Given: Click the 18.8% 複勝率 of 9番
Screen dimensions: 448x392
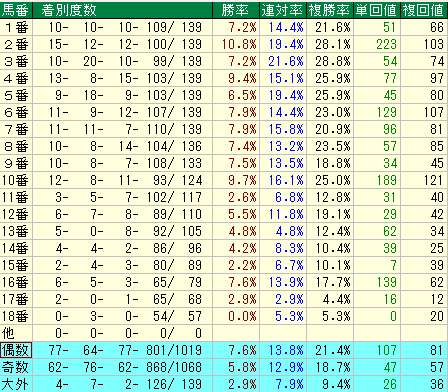Looking at the screenshot, I should coord(333,163).
